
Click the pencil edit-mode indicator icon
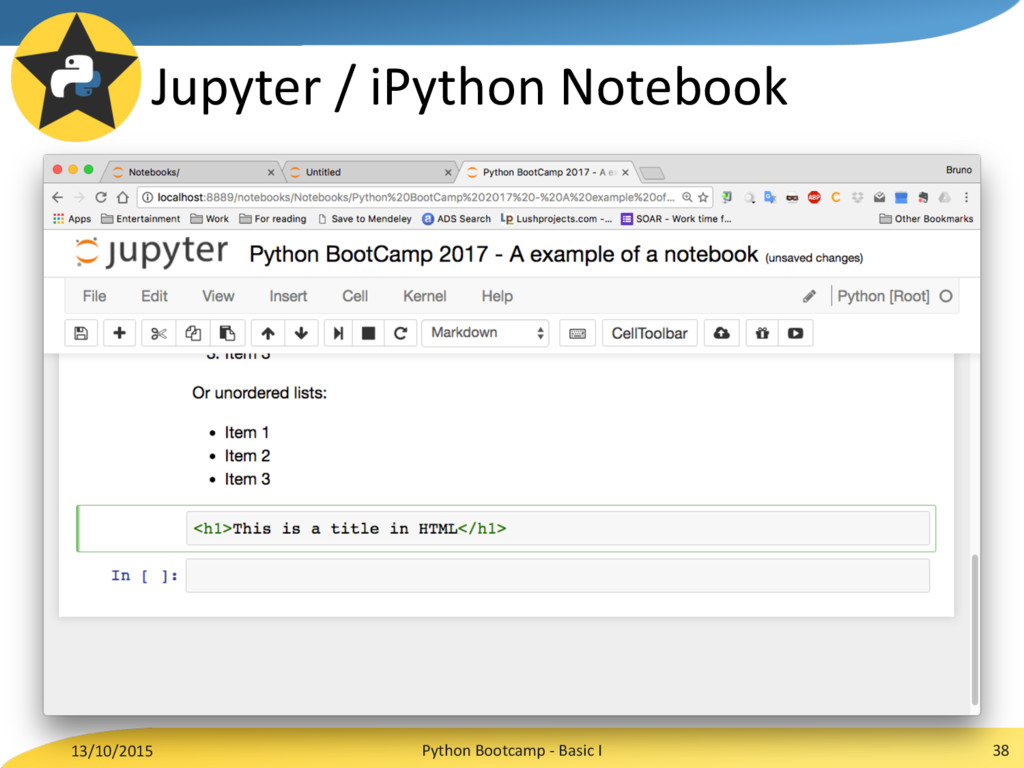[809, 296]
